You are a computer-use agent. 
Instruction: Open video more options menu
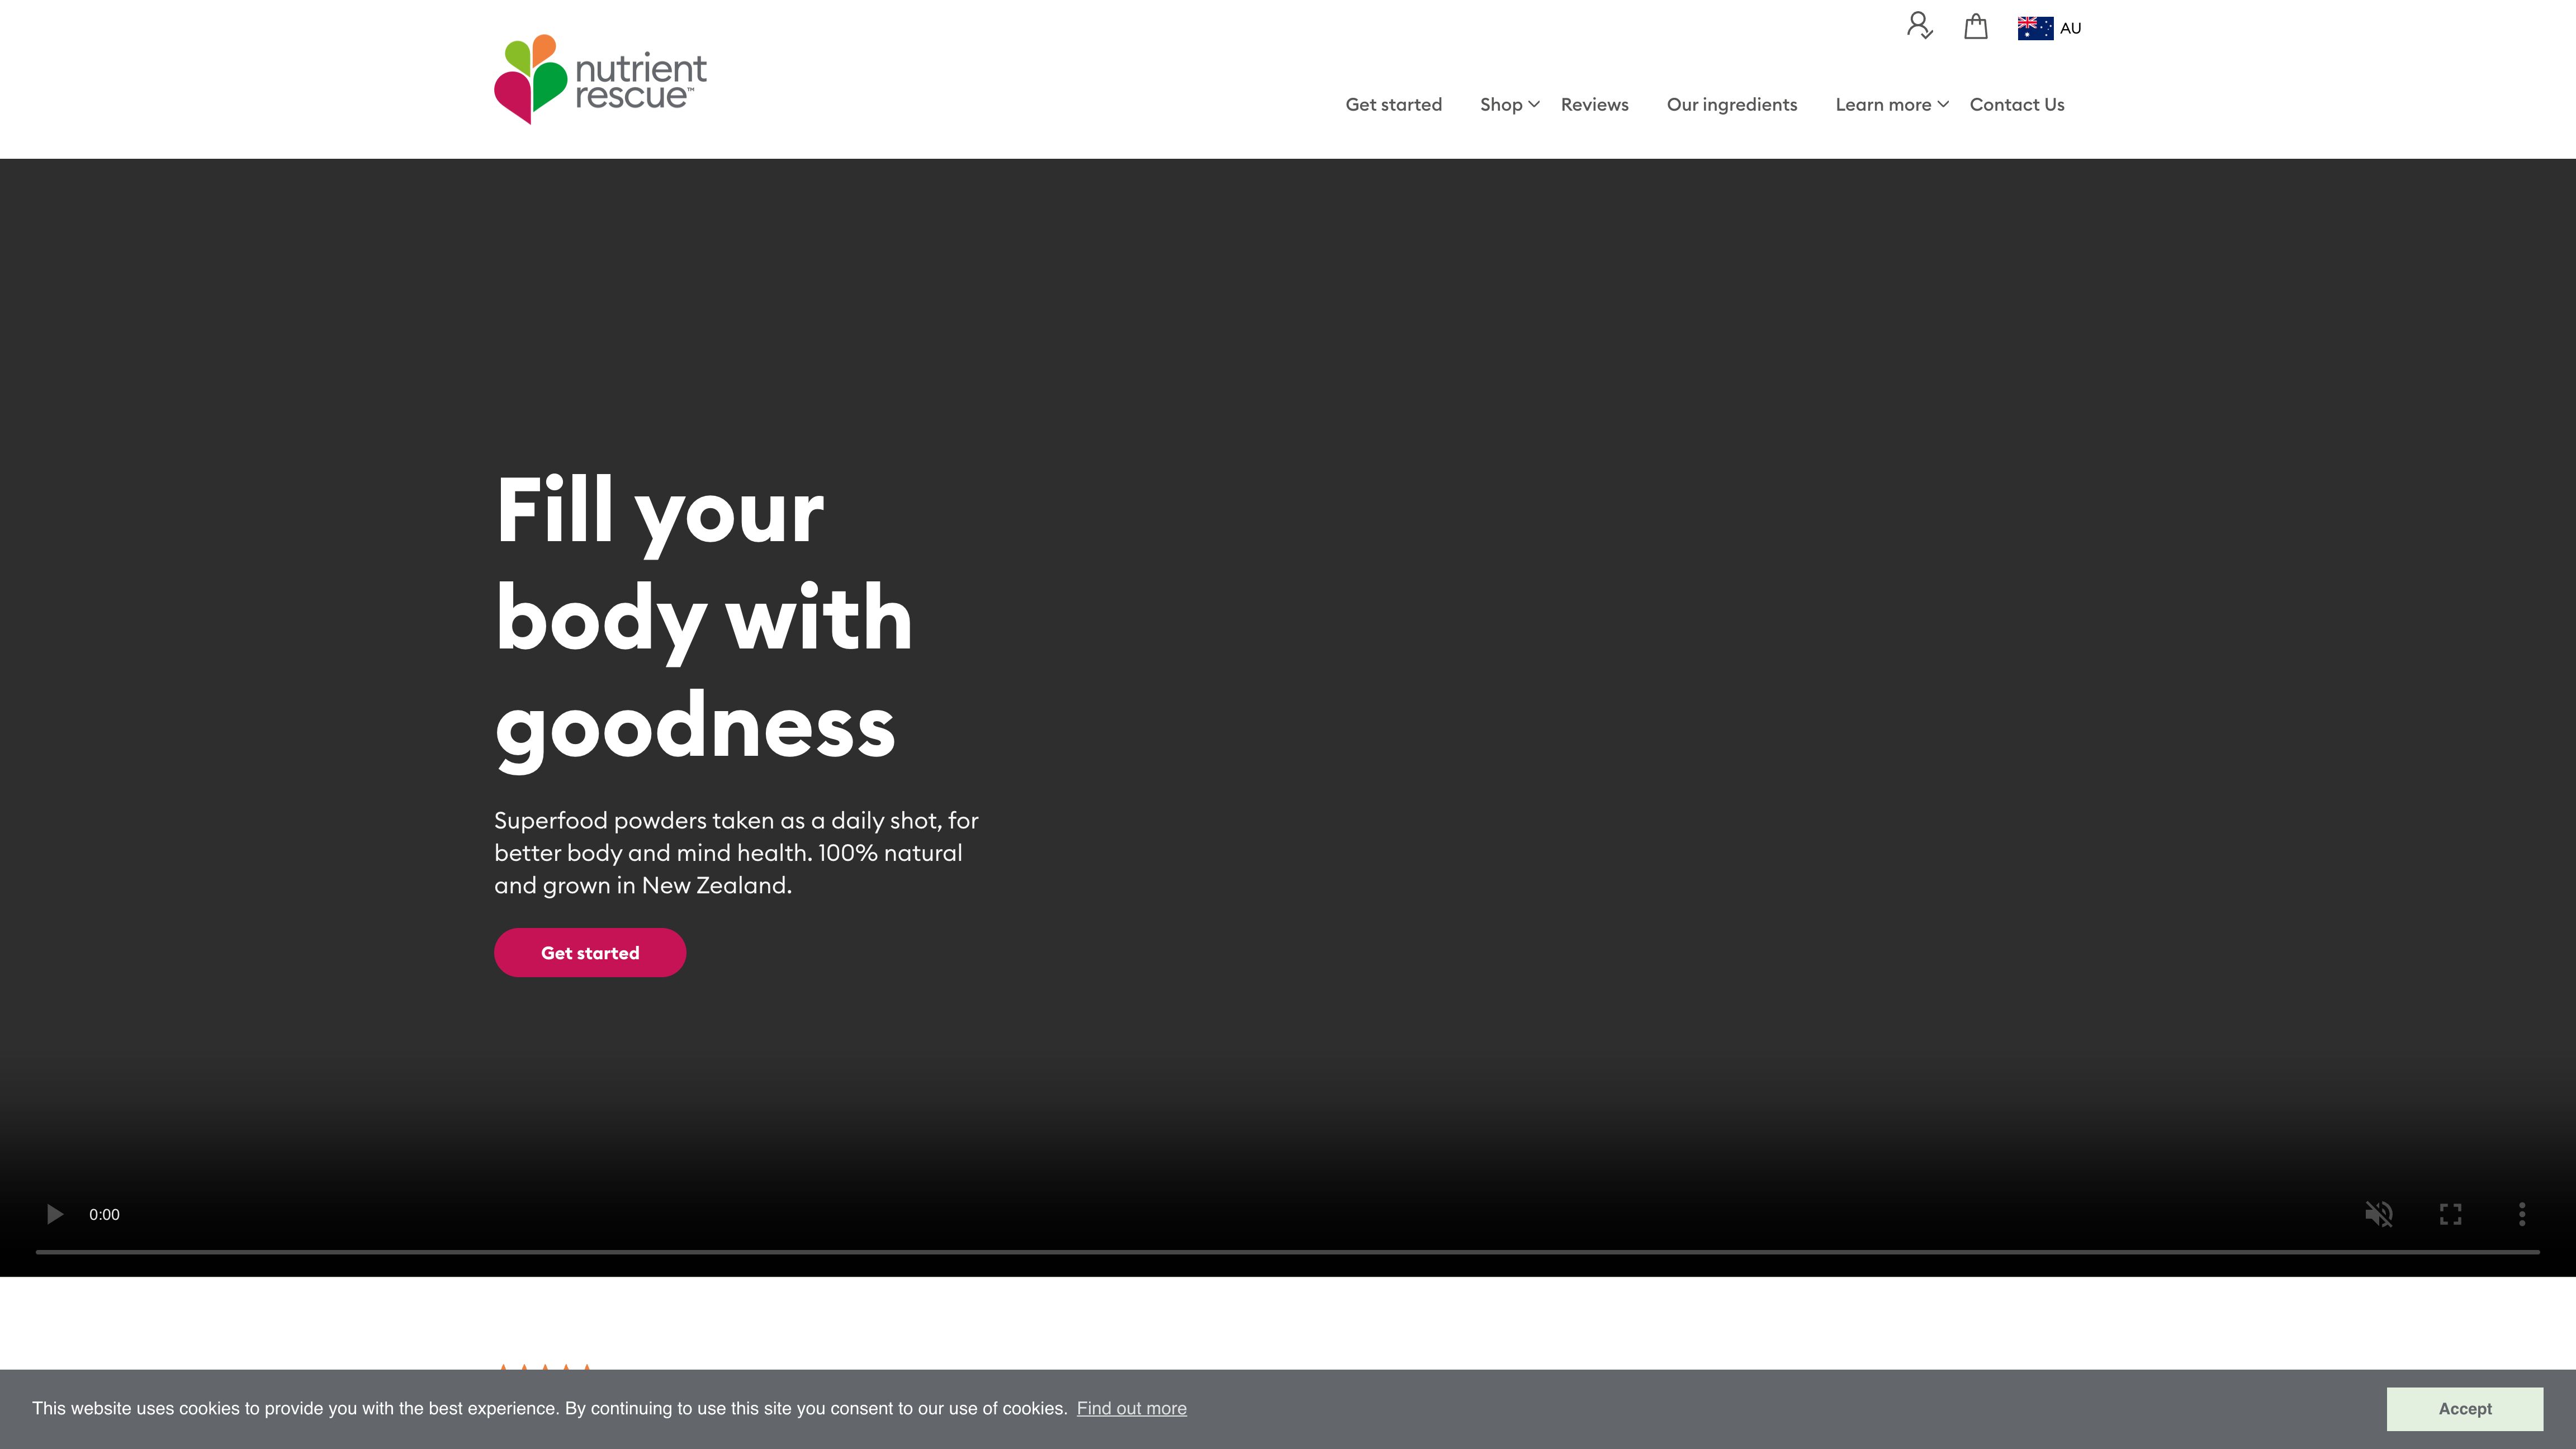point(2521,1214)
